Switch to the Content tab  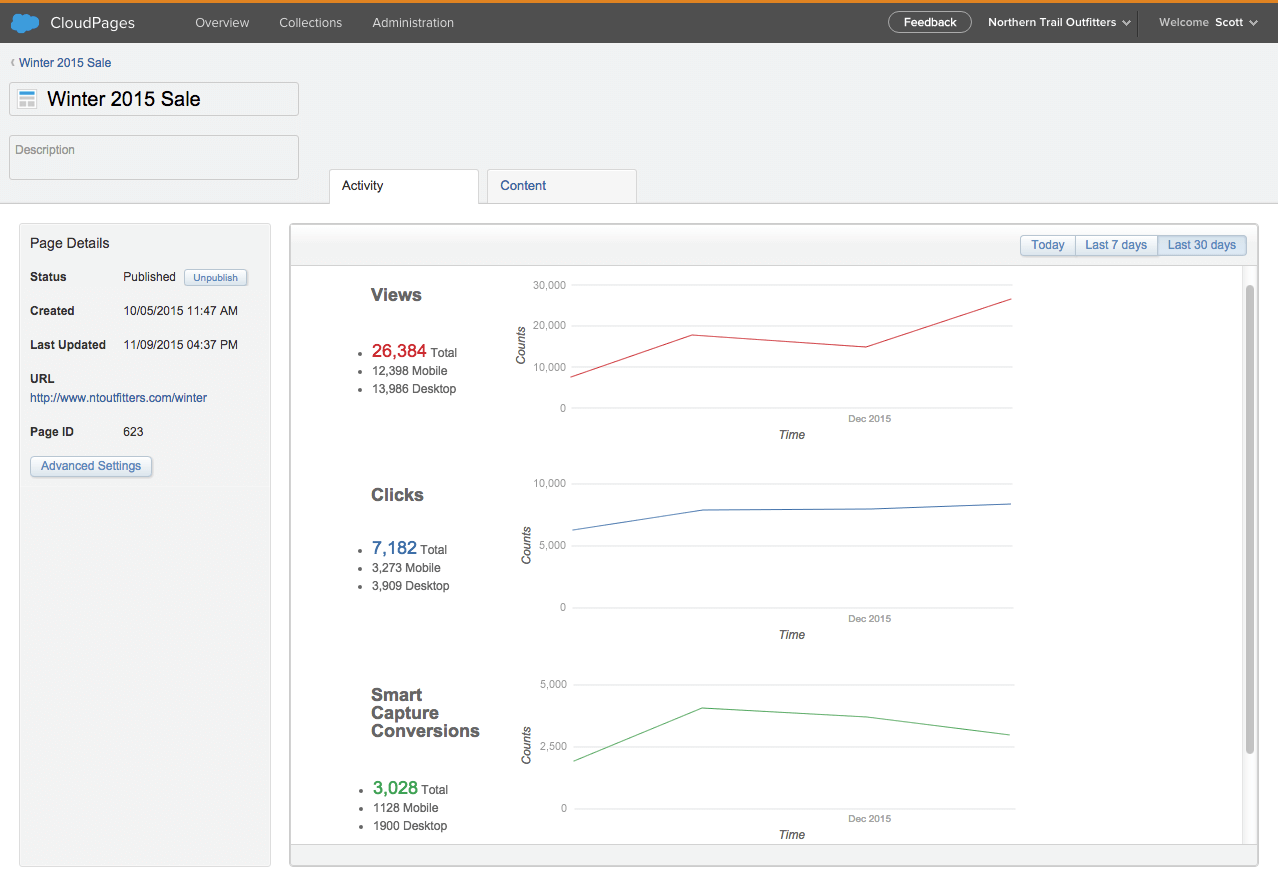coord(562,186)
